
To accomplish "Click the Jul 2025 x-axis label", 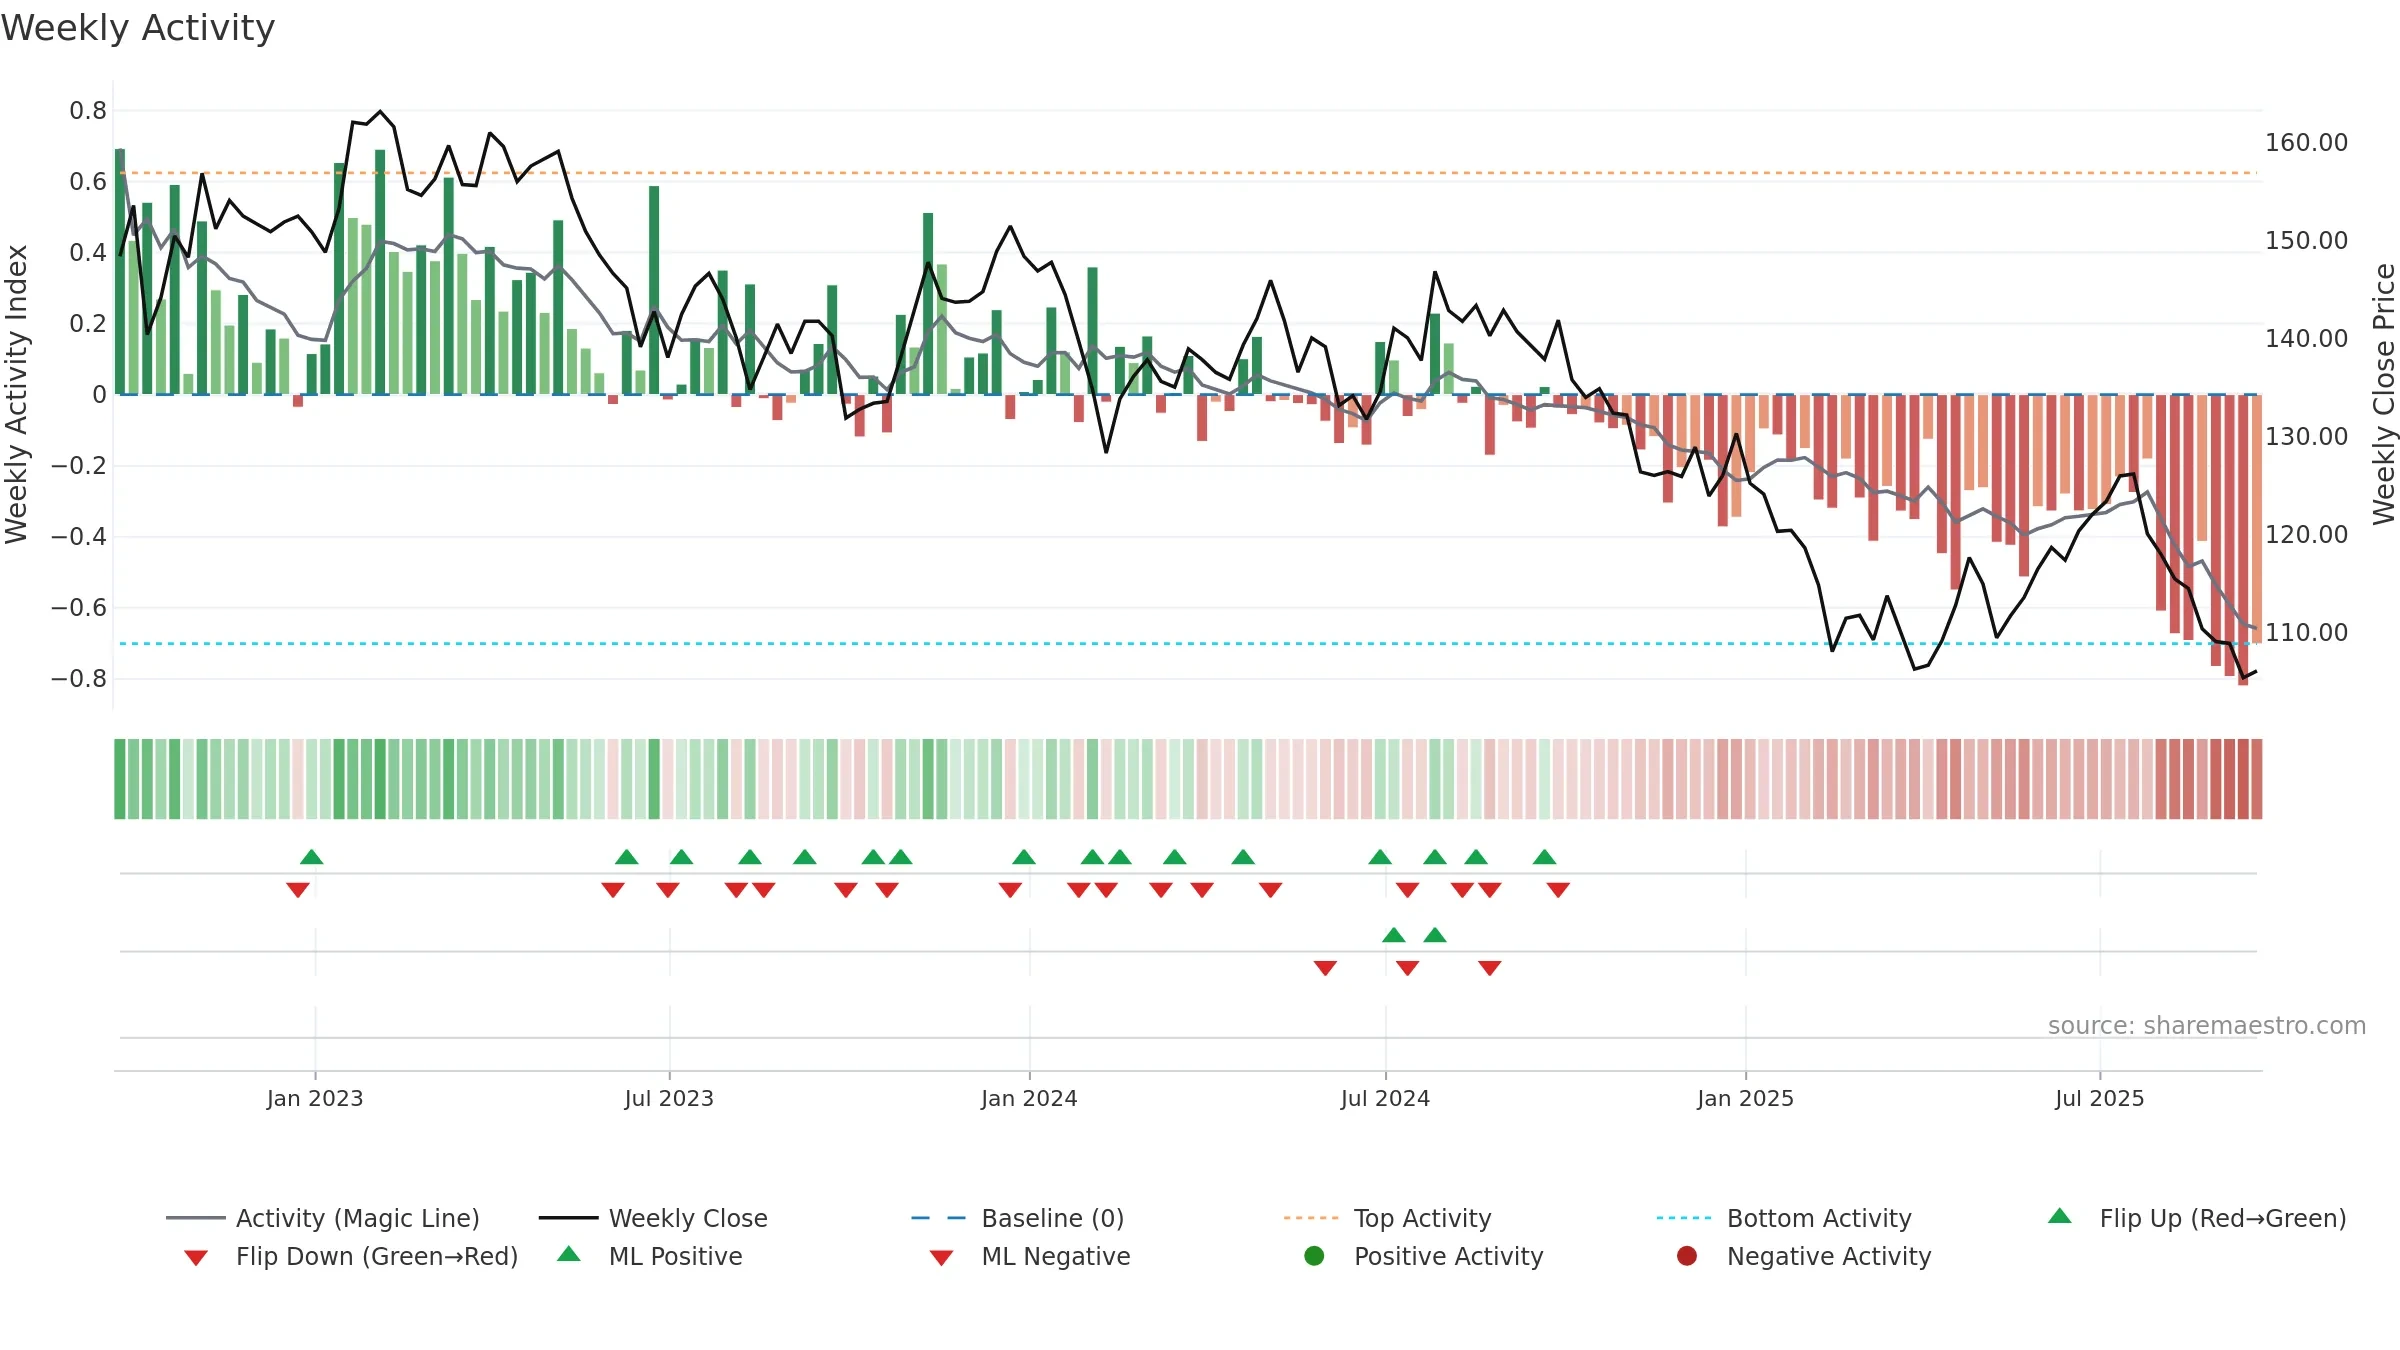I will tap(2100, 1098).
